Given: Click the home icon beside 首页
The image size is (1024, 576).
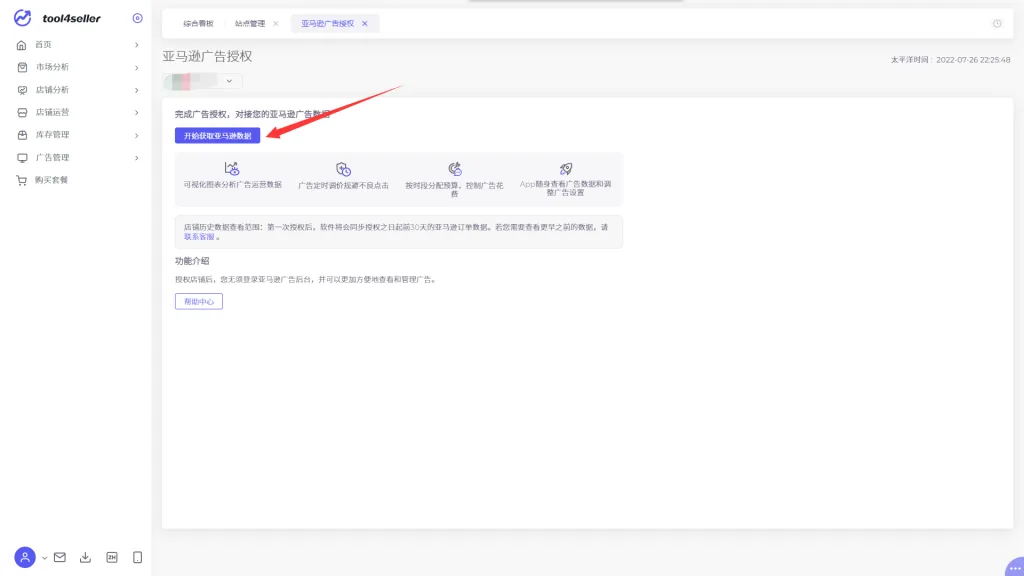Looking at the screenshot, I should click(22, 45).
